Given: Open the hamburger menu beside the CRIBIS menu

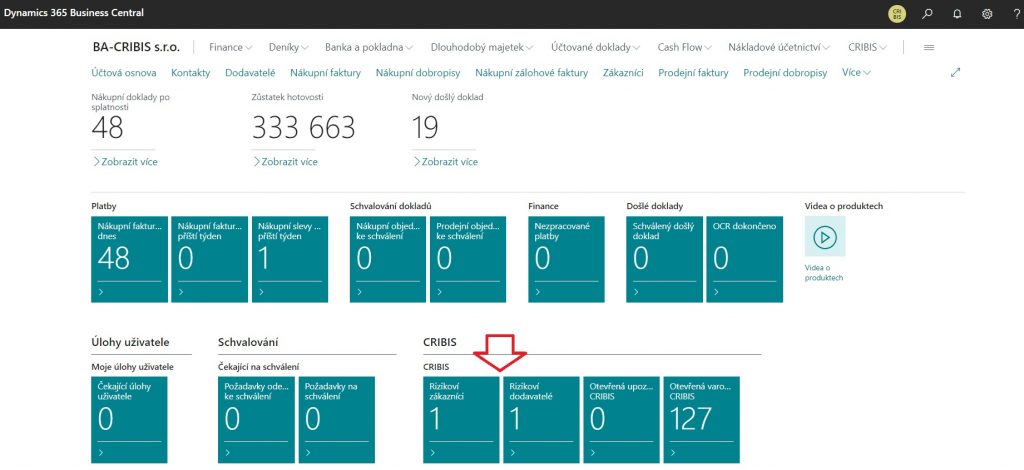Looking at the screenshot, I should coord(929,48).
